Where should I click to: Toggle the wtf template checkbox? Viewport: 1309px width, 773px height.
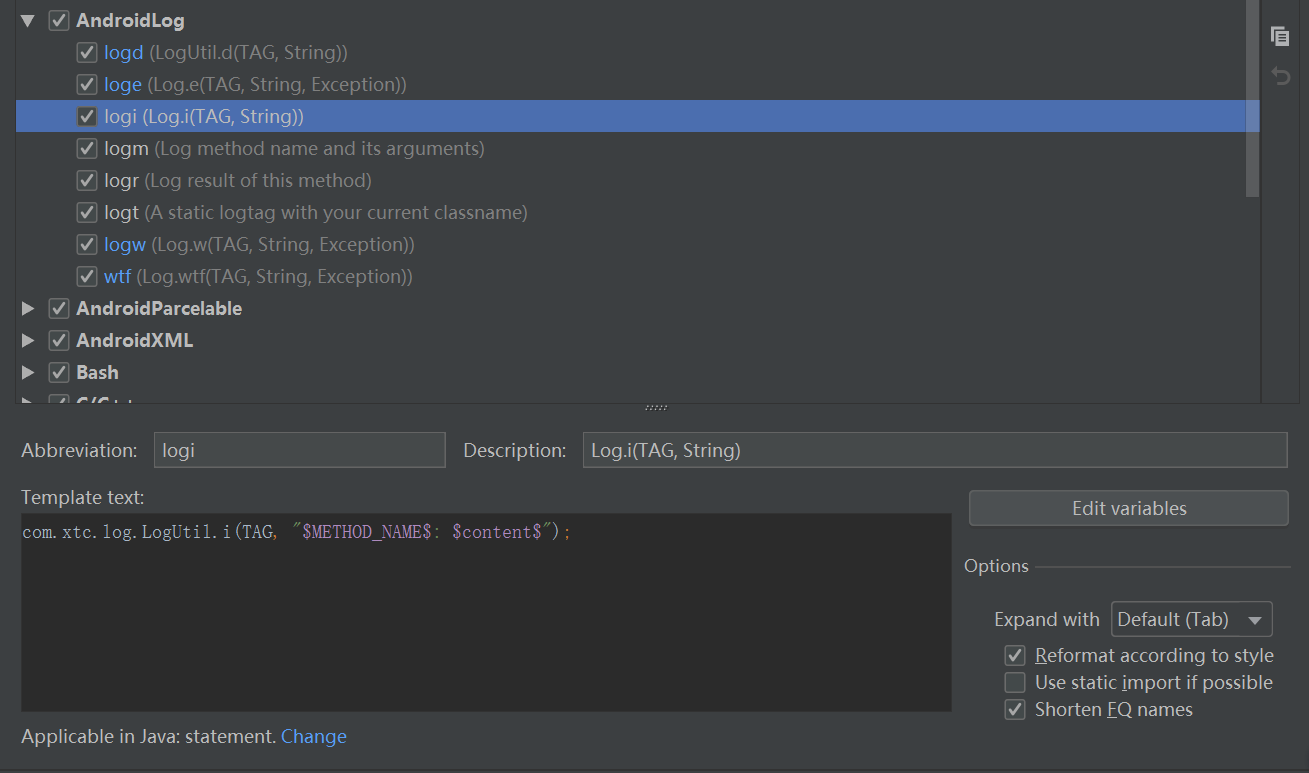tap(87, 276)
